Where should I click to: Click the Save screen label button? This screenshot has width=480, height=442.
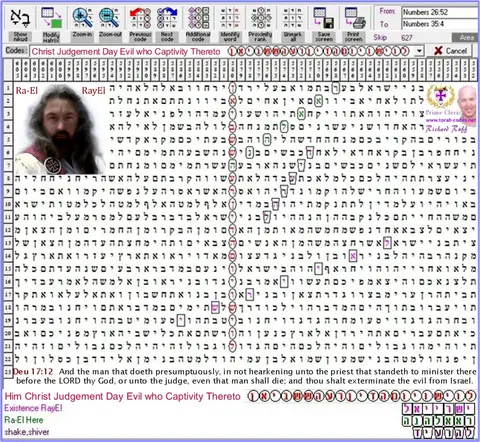click(x=324, y=37)
